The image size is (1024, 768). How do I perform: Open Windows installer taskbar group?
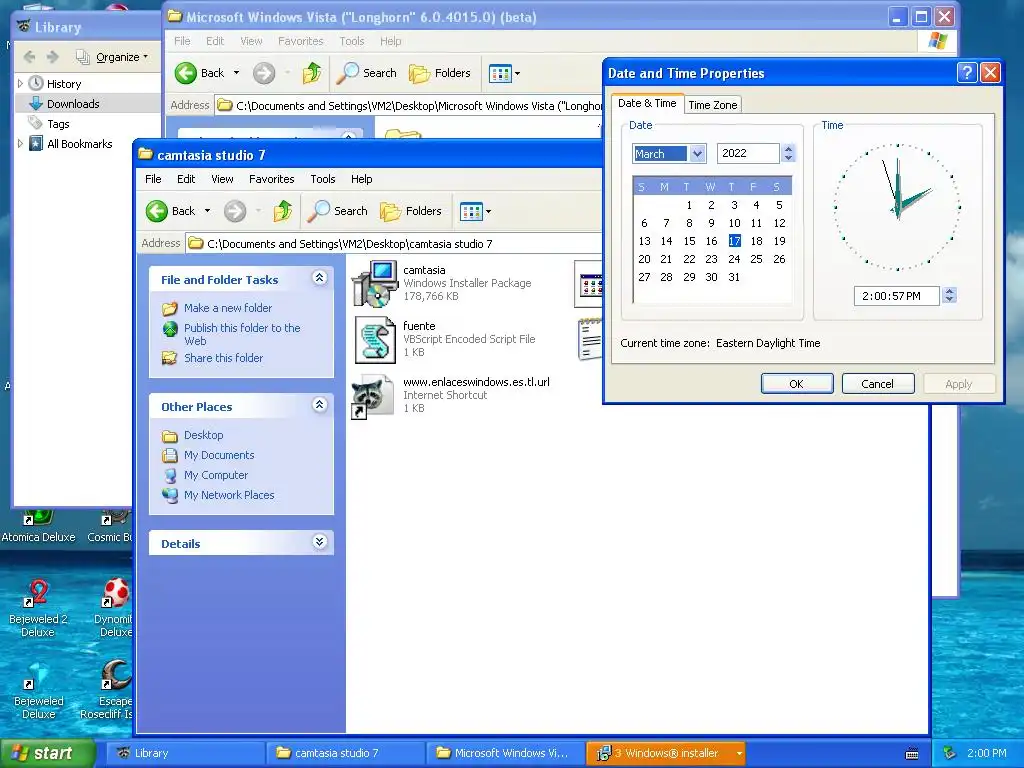pos(666,754)
